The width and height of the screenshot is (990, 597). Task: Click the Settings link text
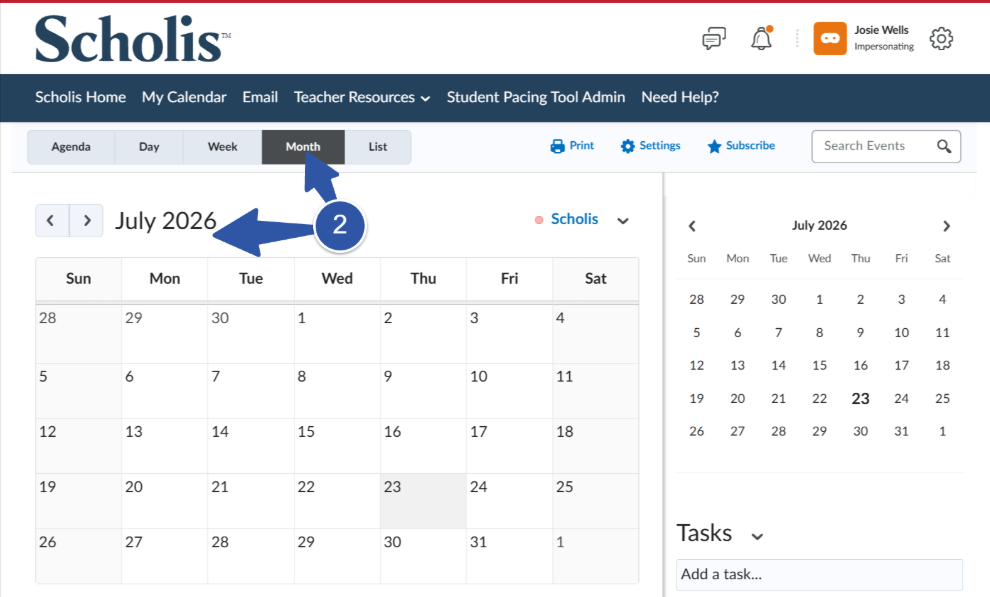[x=660, y=146]
